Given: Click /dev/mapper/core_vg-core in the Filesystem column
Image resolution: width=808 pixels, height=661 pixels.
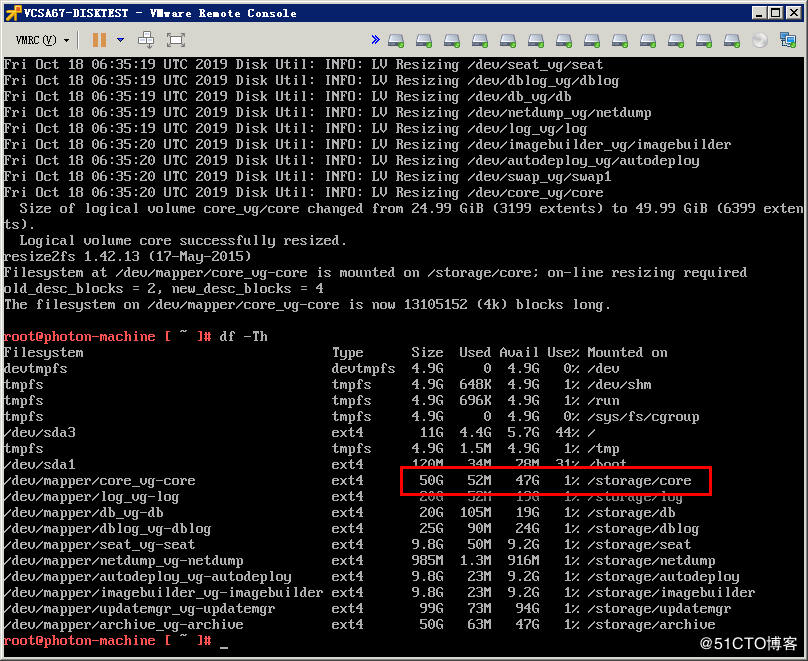Looking at the screenshot, I should click(99, 481).
